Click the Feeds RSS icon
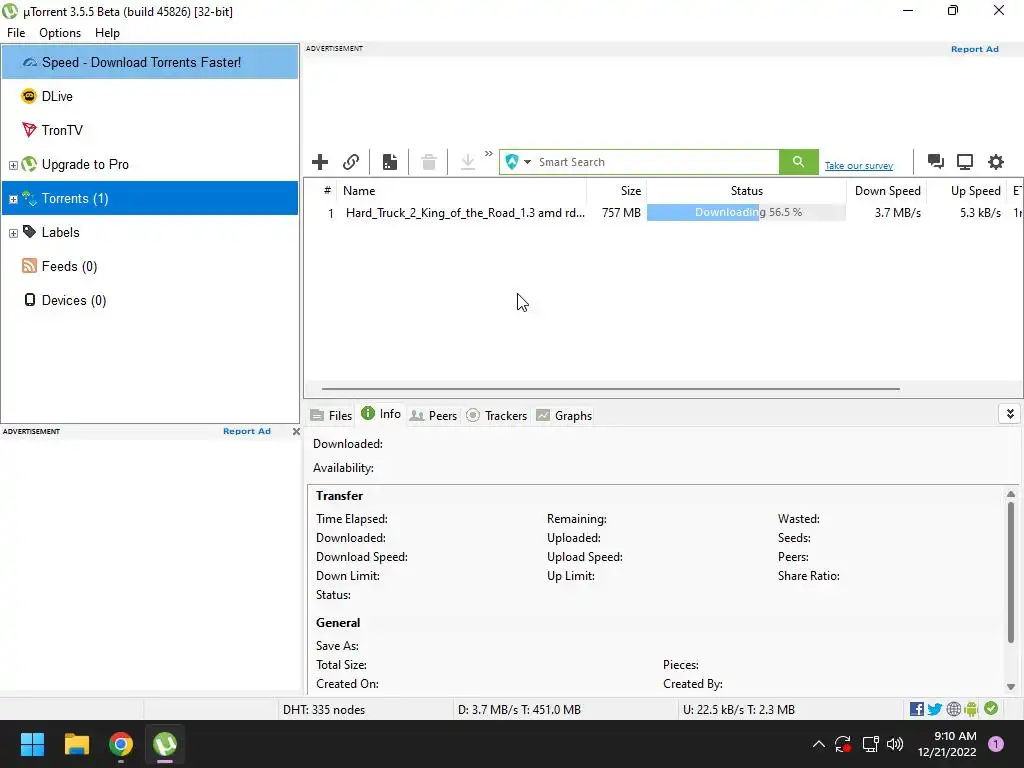 point(29,265)
